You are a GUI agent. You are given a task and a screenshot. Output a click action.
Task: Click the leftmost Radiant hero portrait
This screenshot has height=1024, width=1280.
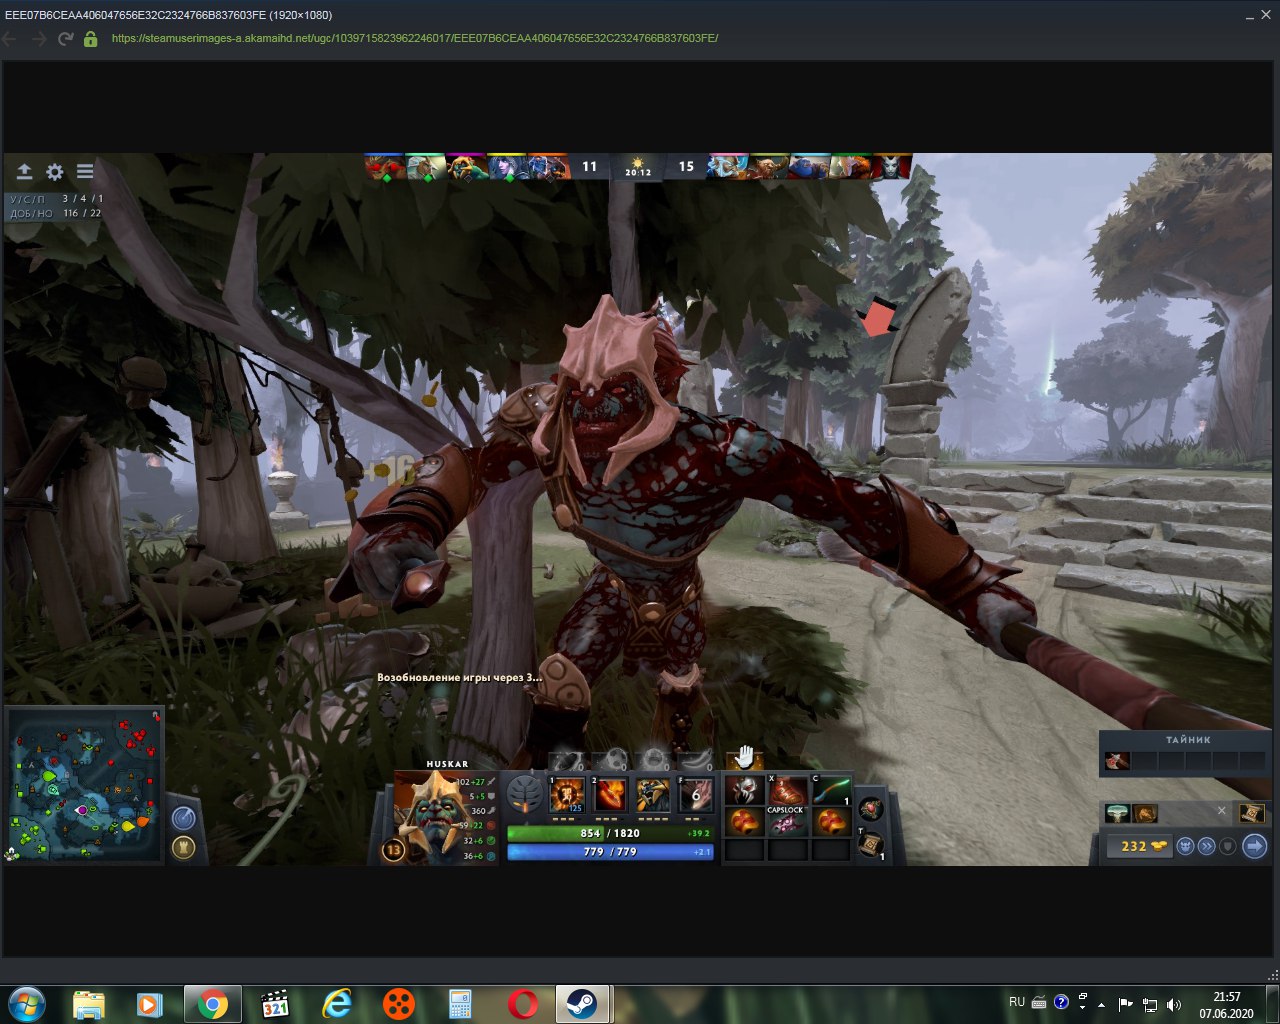coord(385,166)
